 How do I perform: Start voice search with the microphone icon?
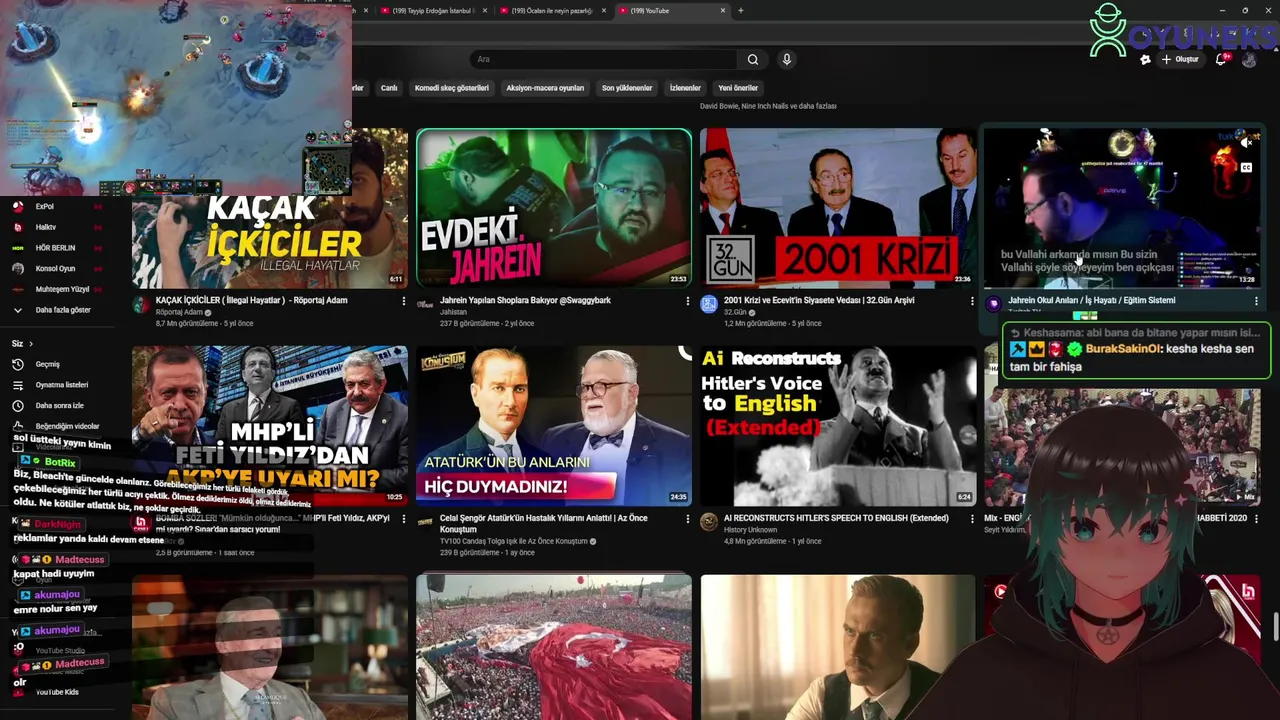pos(787,59)
